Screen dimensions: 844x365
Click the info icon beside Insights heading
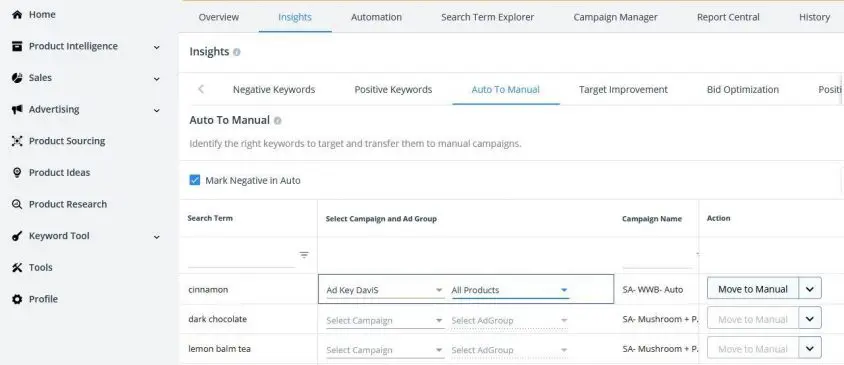(x=237, y=52)
